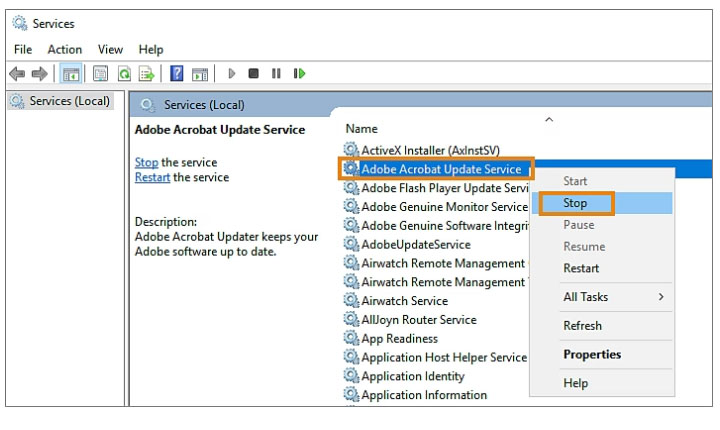Select the AdobeUpdateService row
Viewport: 720px width, 430px height.
416,244
